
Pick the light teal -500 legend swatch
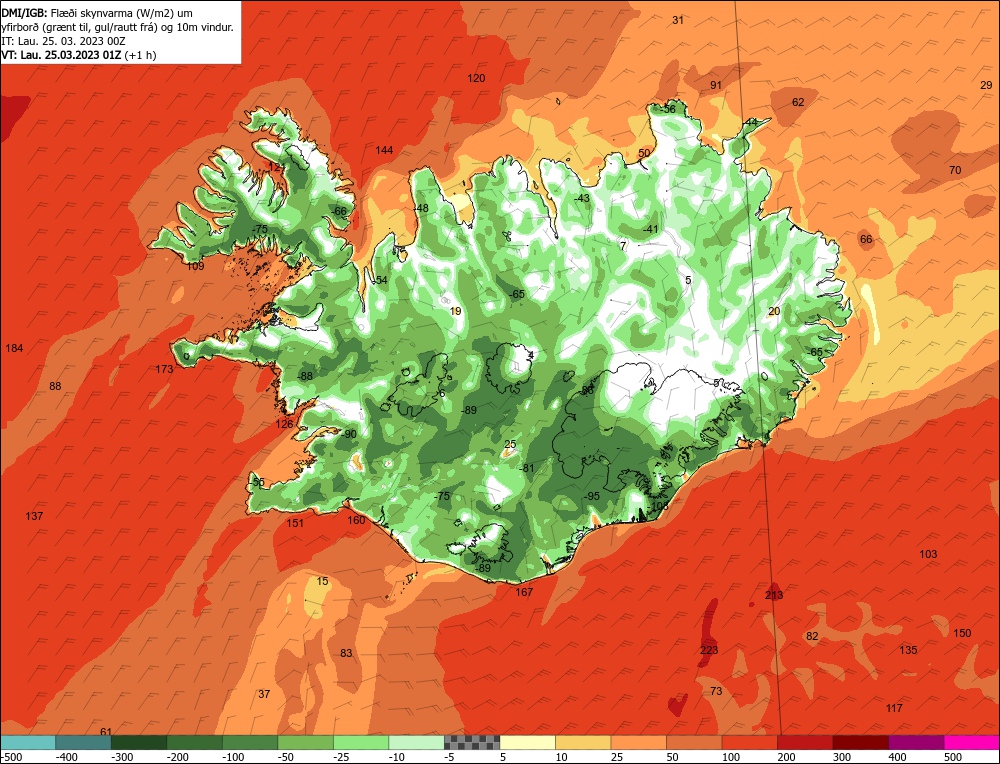tap(28, 742)
